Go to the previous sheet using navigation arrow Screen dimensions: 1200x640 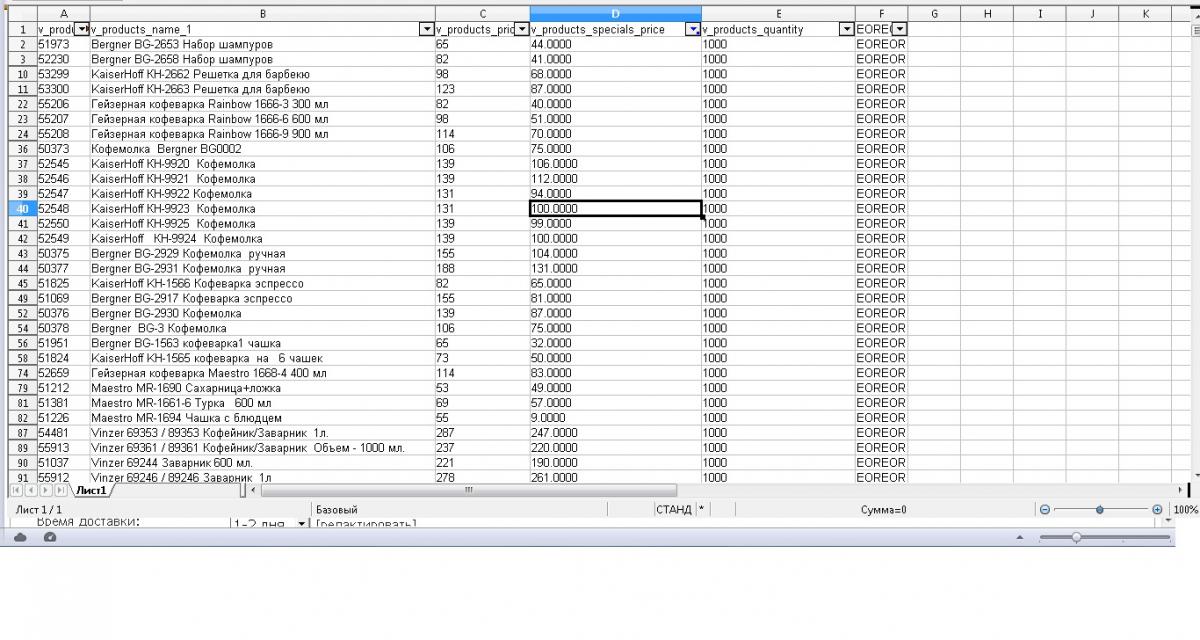point(31,491)
